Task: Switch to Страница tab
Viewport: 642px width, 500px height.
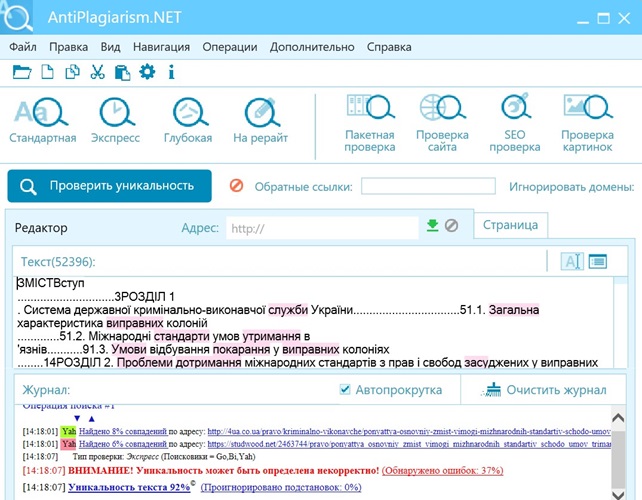Action: click(511, 225)
